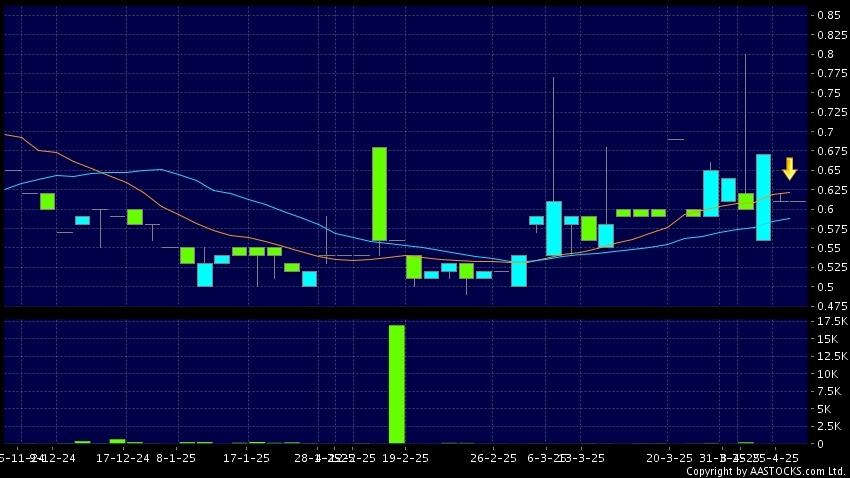Select the 0.625 price axis label

(832, 190)
